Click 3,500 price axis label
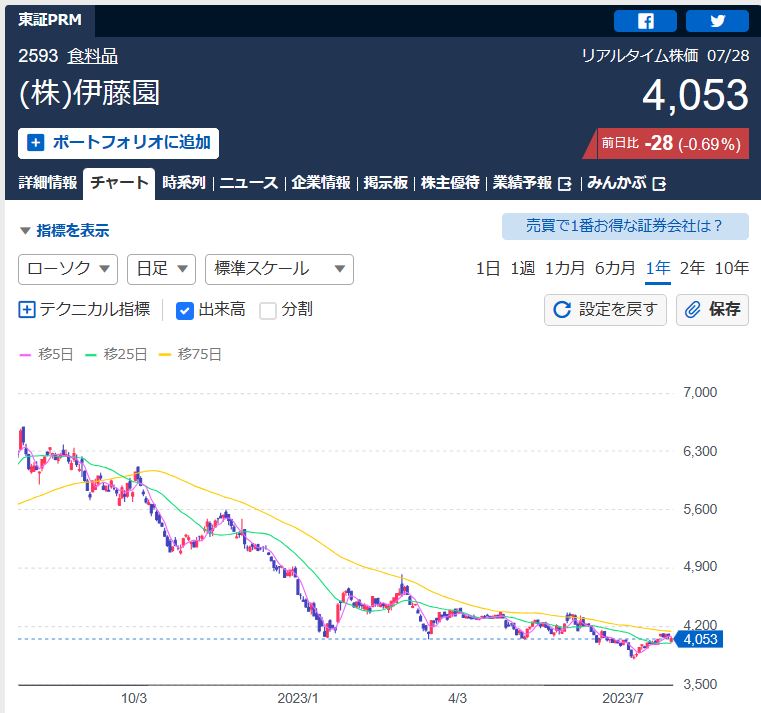Image resolution: width=761 pixels, height=713 pixels. (700, 684)
